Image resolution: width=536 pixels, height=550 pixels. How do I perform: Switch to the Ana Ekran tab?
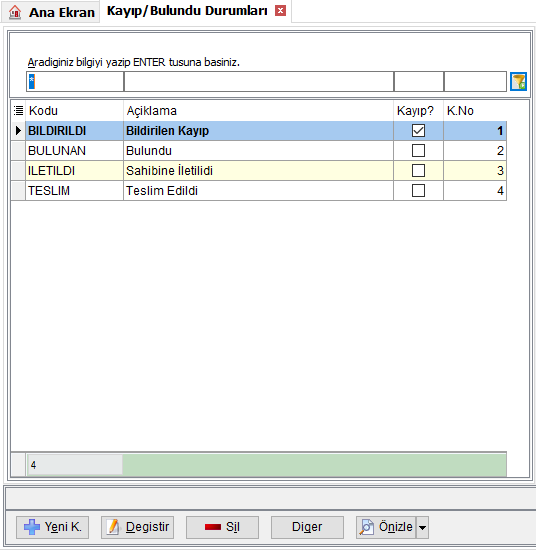pos(51,12)
